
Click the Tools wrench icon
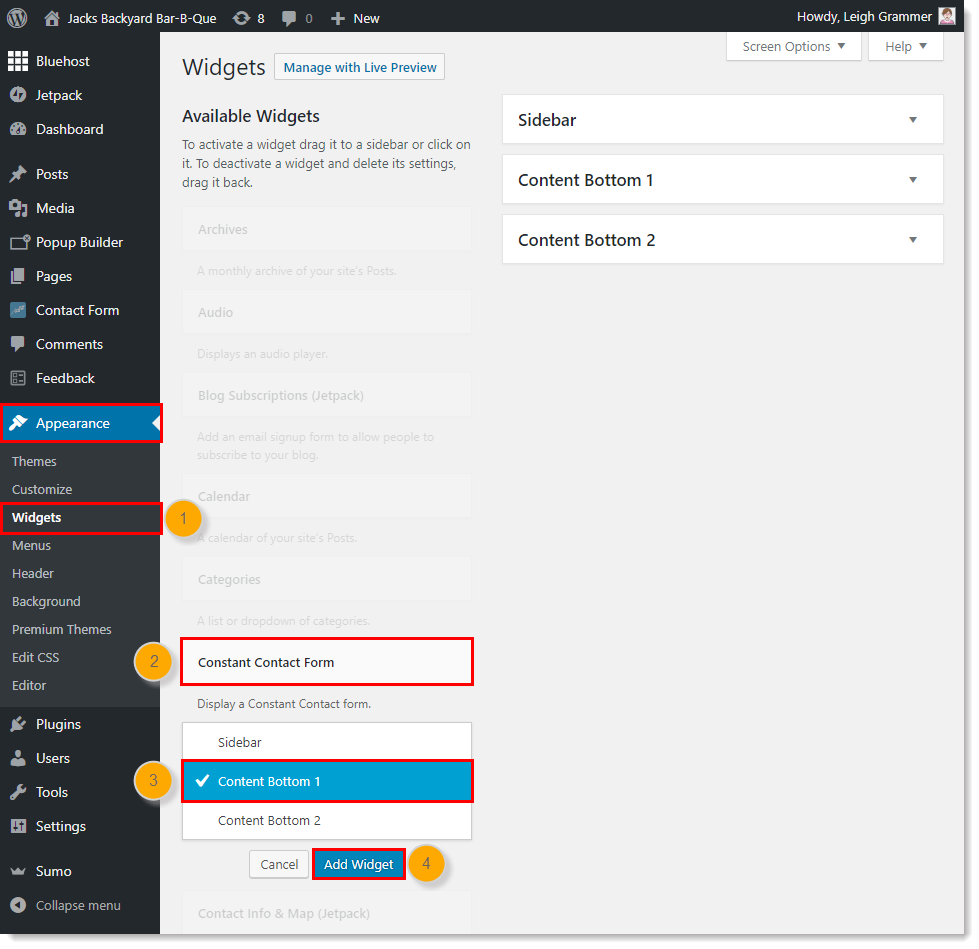(x=18, y=792)
